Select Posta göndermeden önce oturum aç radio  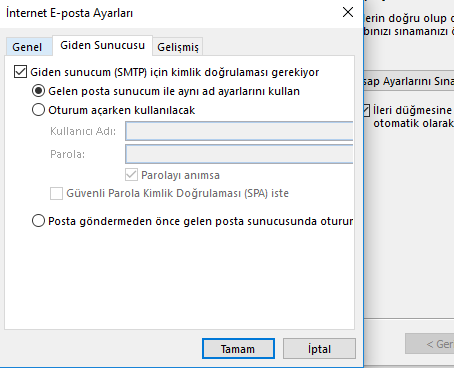coord(38,221)
